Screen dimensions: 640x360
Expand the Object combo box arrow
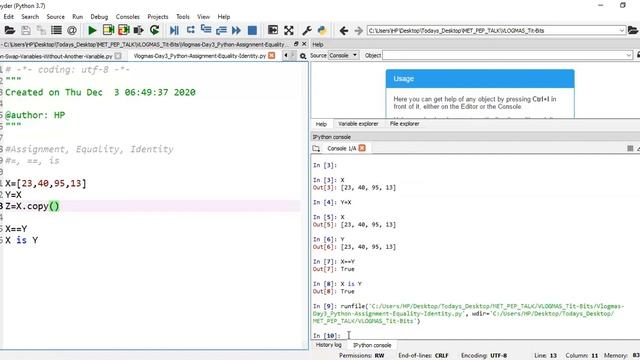pos(629,55)
